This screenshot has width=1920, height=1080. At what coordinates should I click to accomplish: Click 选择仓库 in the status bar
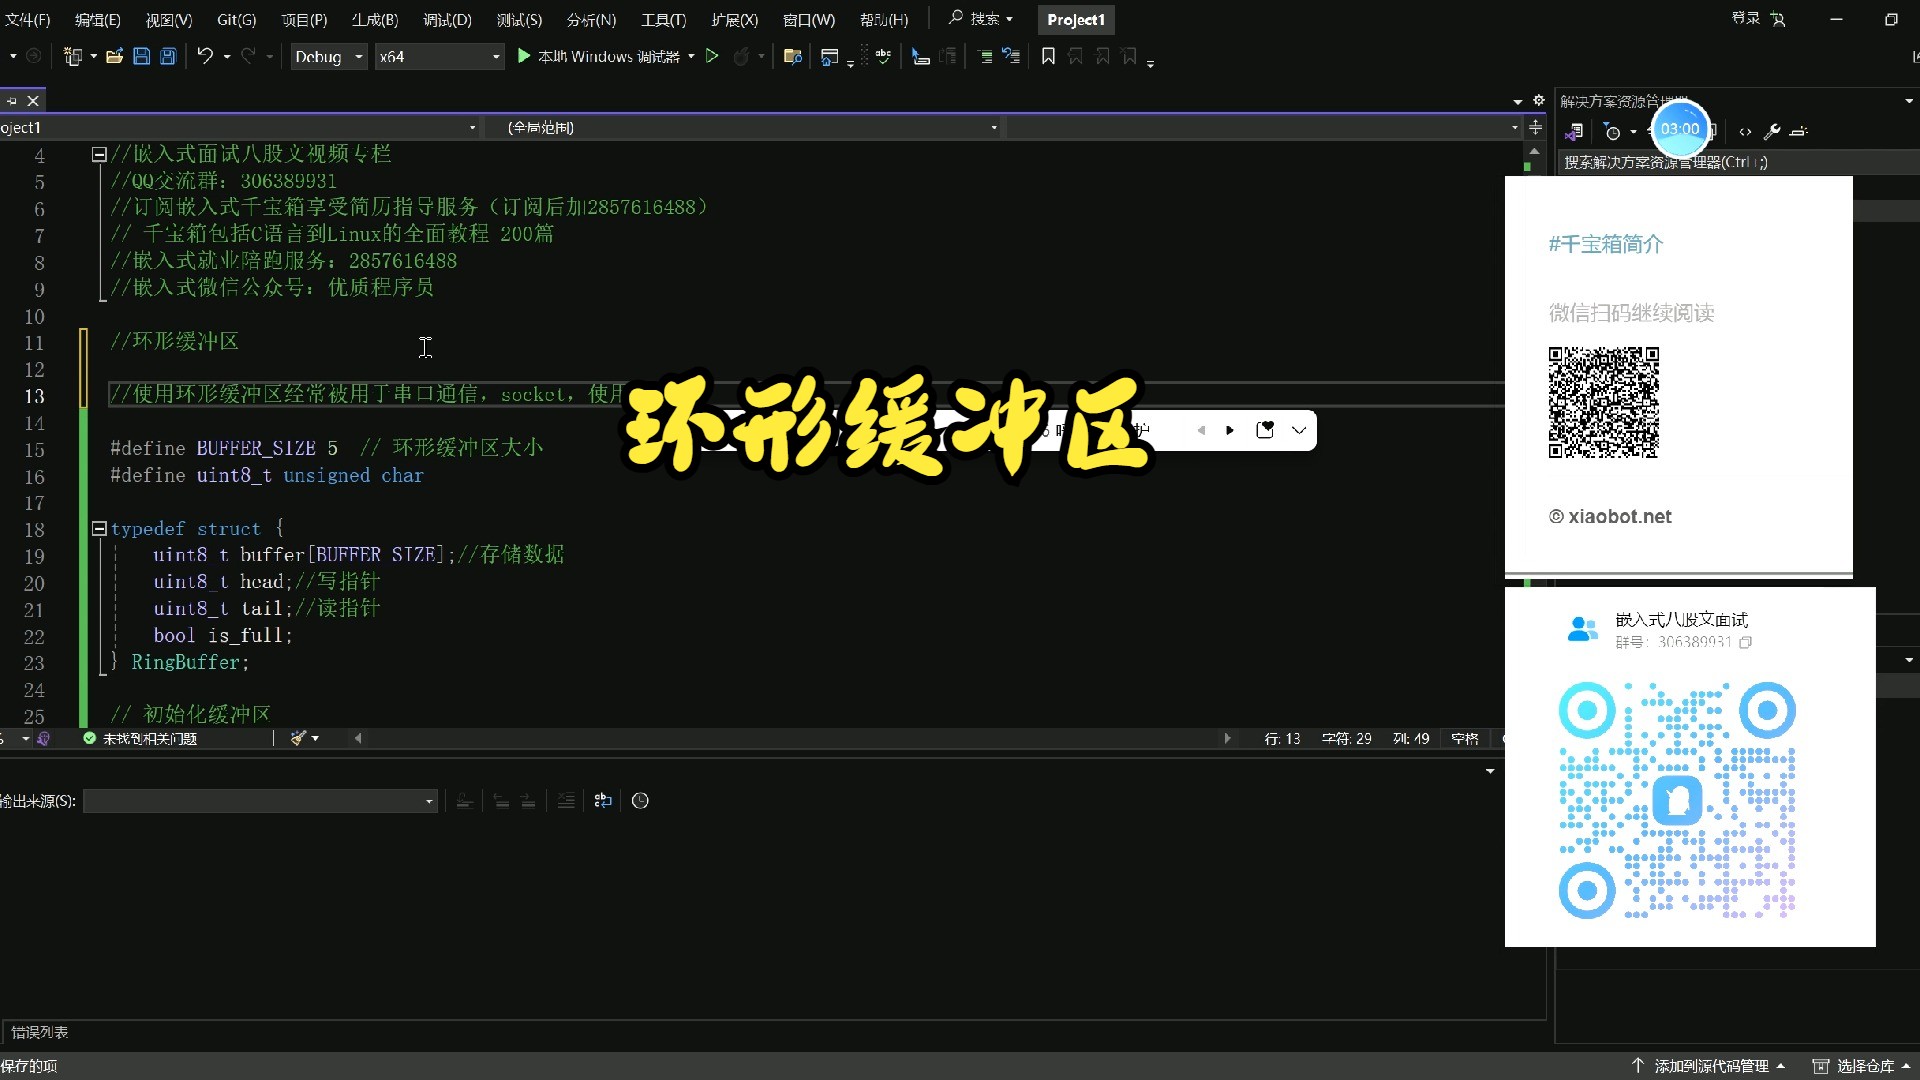click(x=1861, y=1066)
